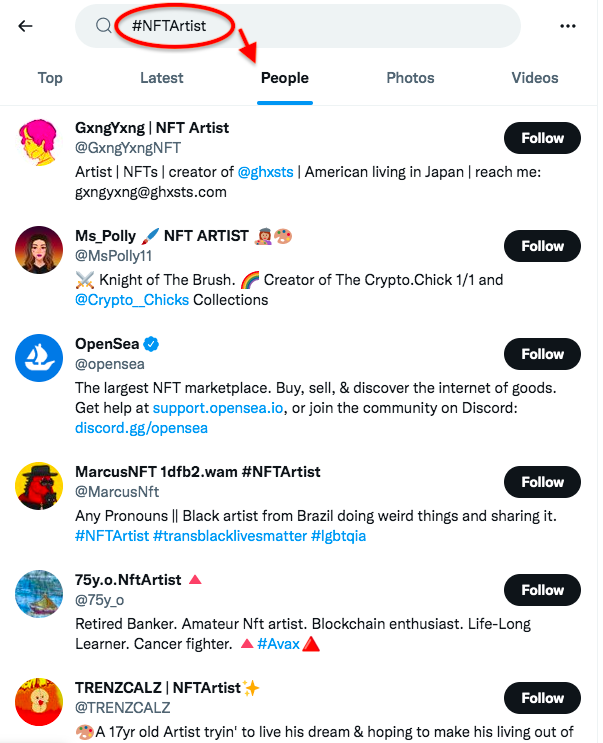Open the Videos tab

click(x=535, y=78)
